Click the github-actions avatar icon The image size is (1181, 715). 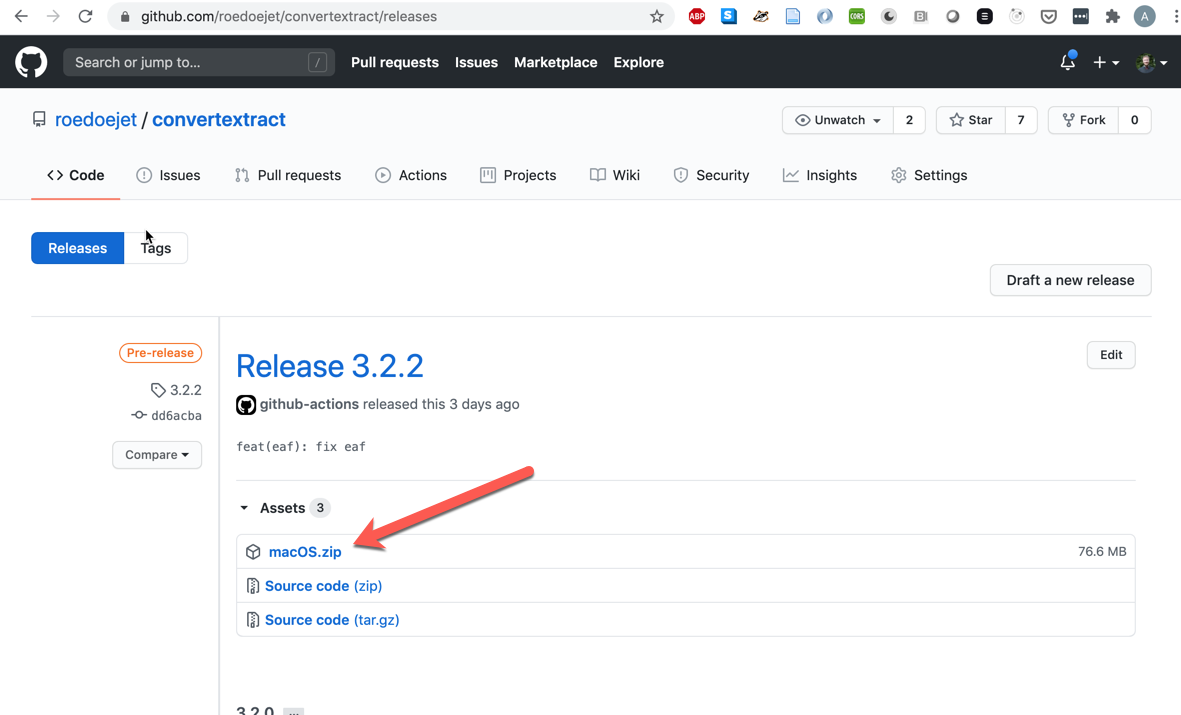246,405
